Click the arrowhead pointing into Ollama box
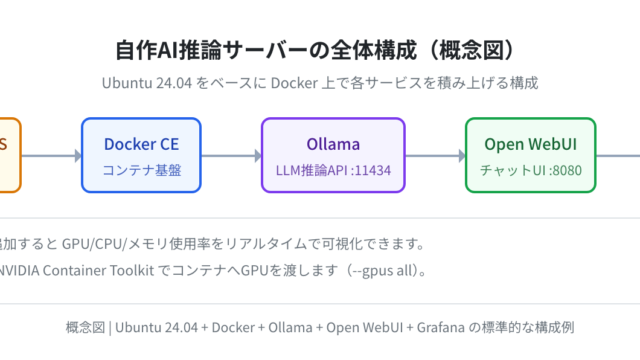This screenshot has height=360, width=640. click(258, 156)
